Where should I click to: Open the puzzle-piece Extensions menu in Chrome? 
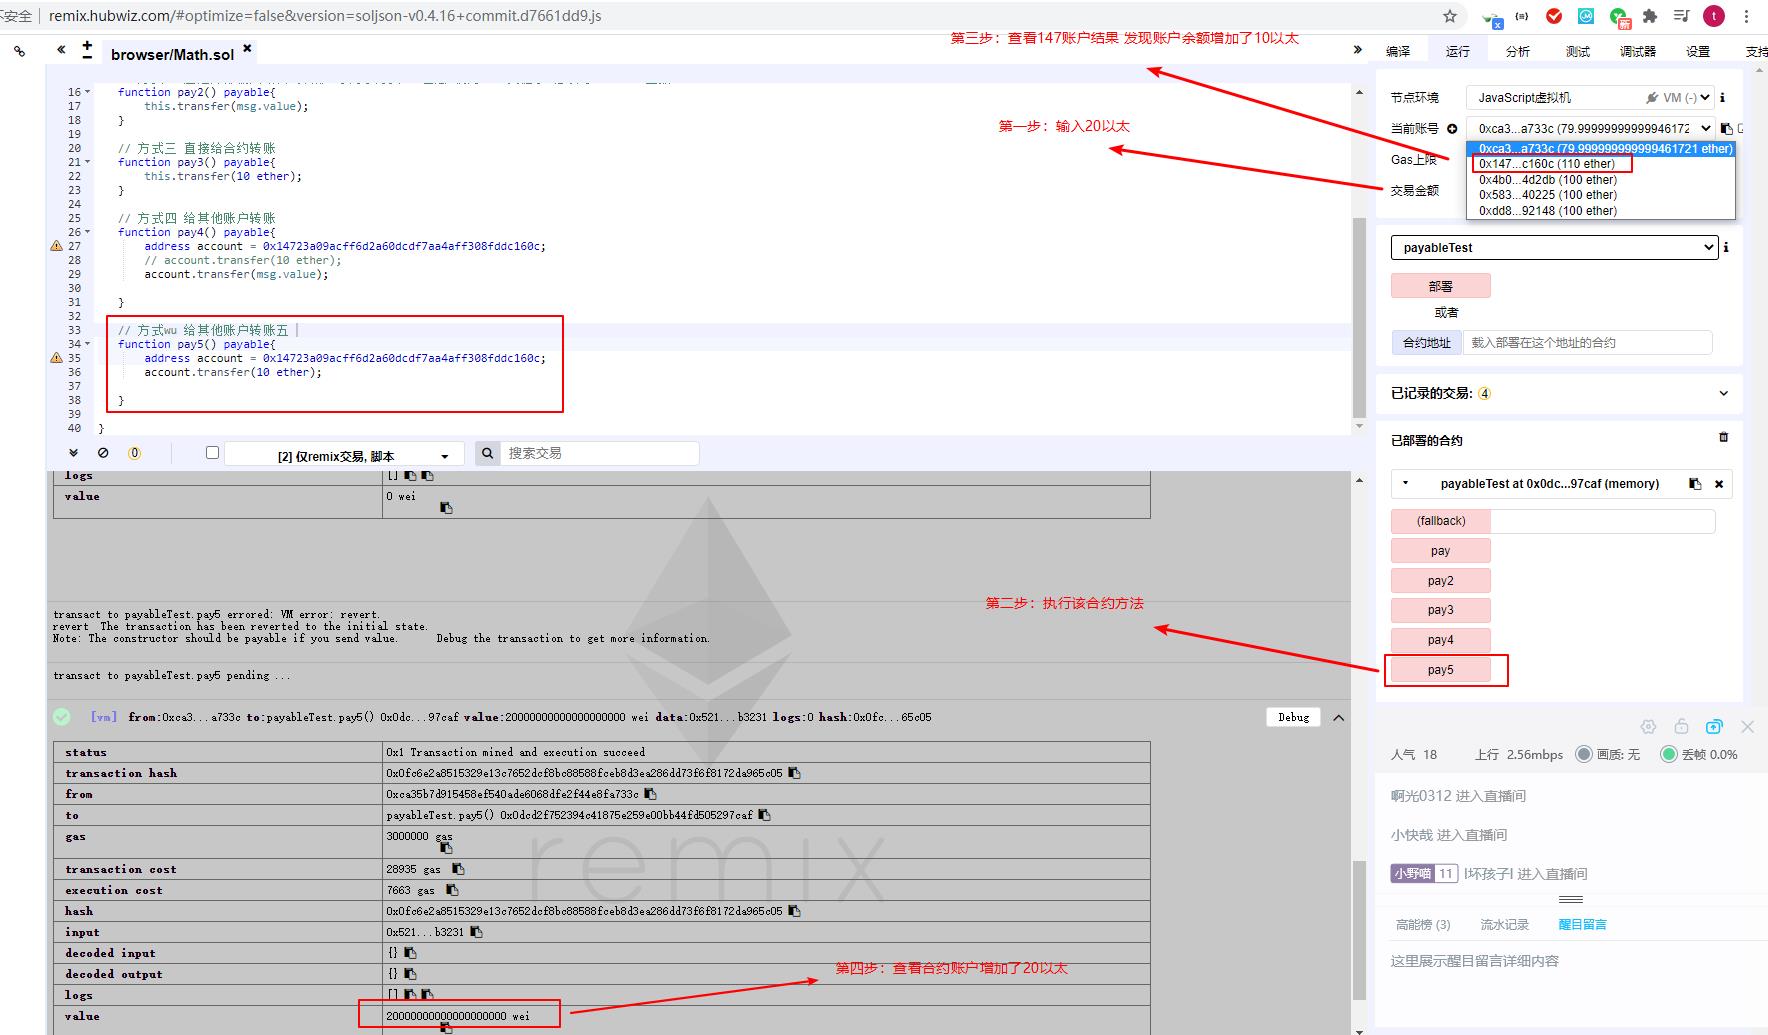(x=1650, y=16)
